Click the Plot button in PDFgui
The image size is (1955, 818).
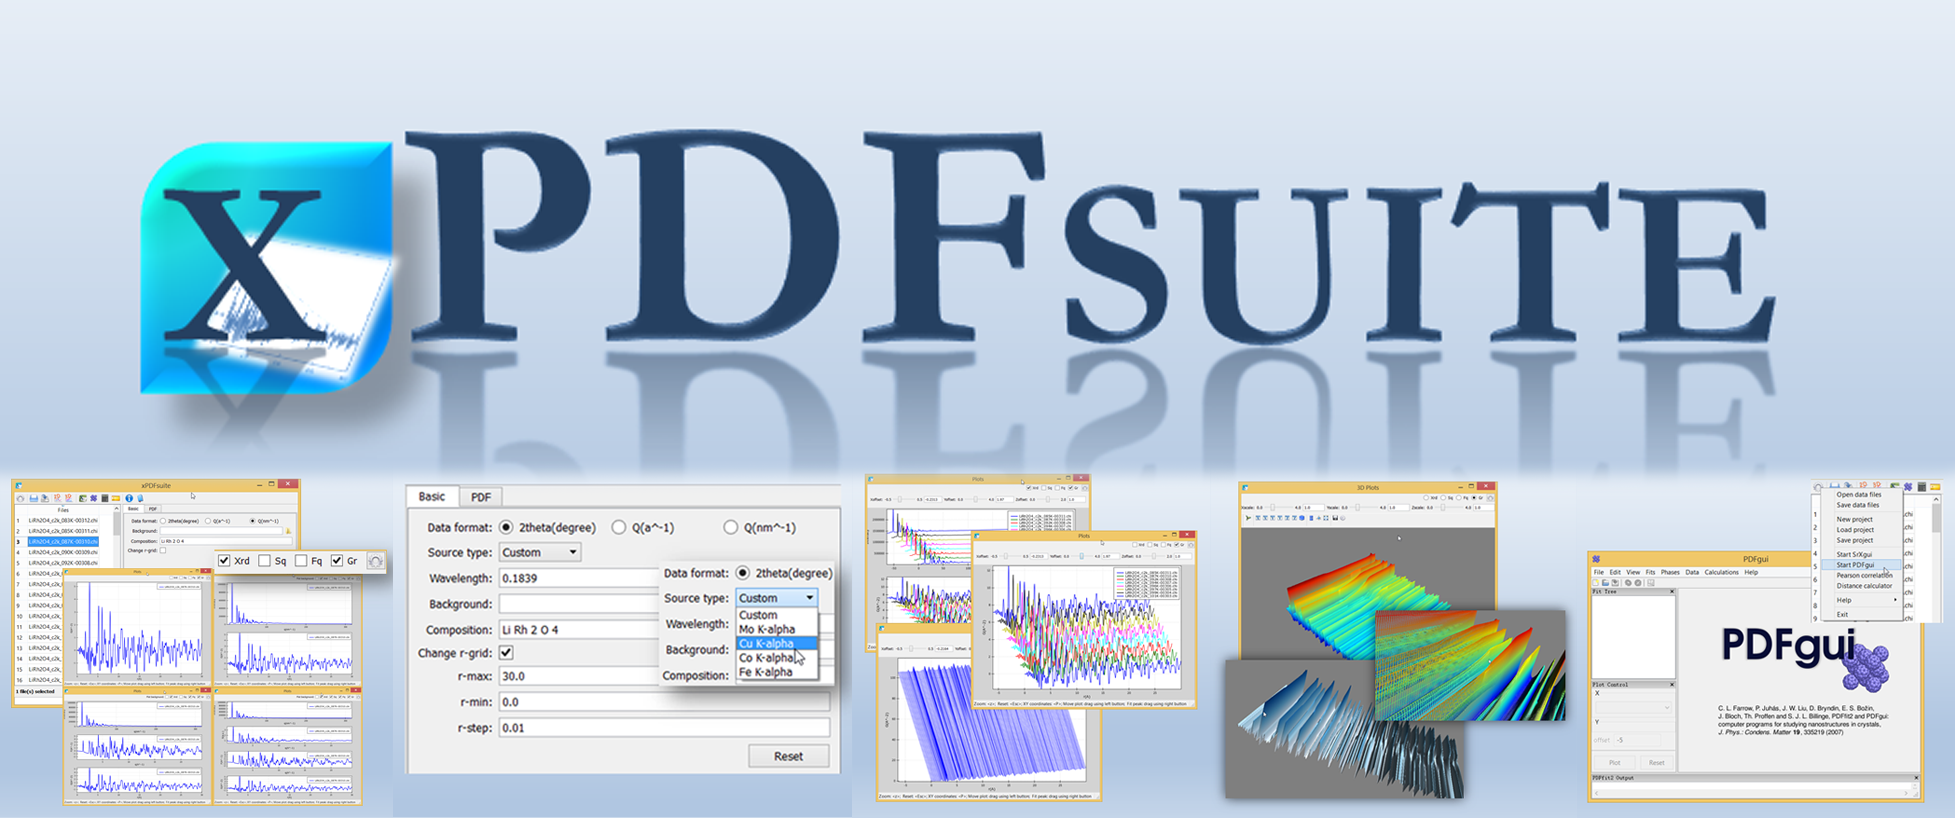[x=1615, y=763]
